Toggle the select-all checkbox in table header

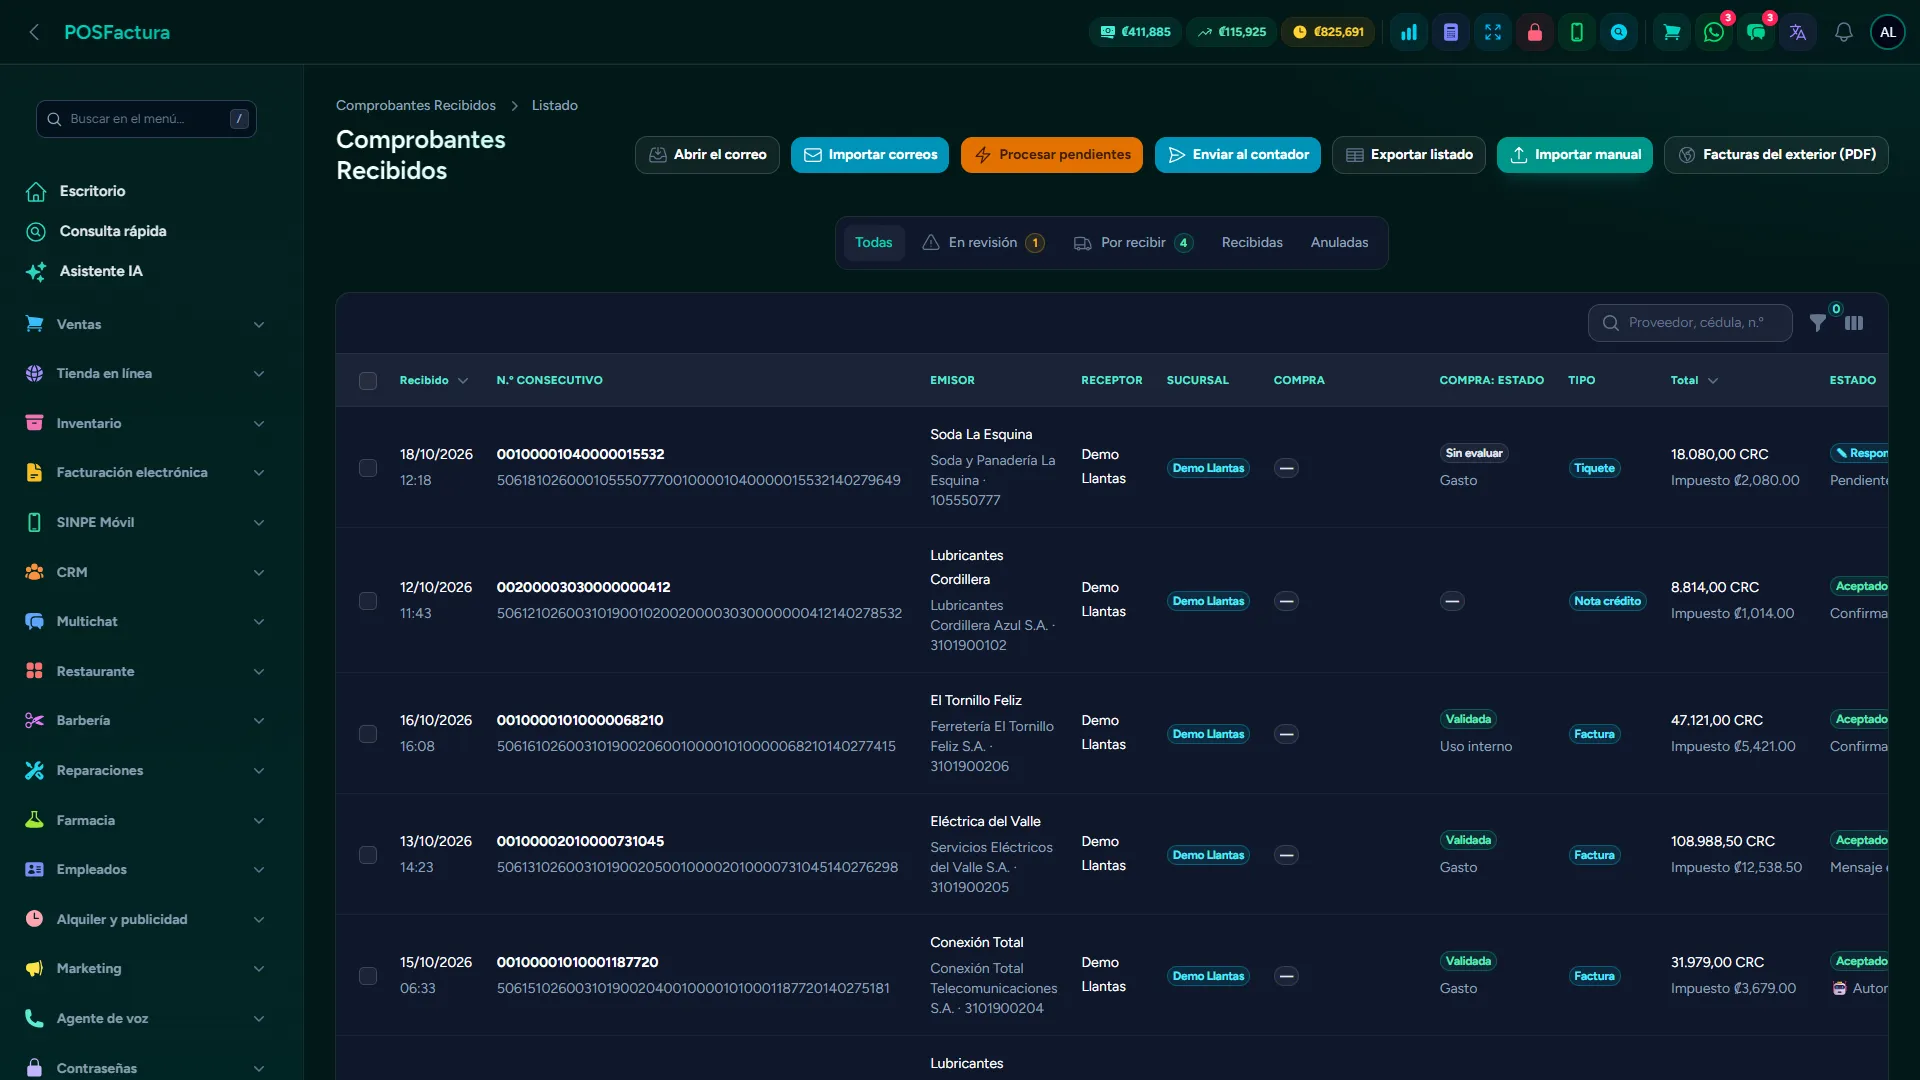point(368,381)
